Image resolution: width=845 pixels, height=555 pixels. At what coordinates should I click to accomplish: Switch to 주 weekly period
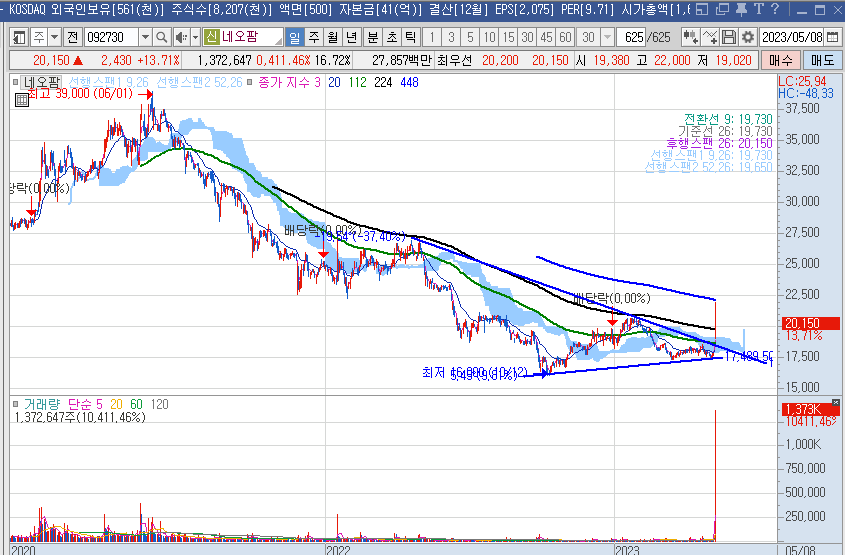tap(314, 37)
